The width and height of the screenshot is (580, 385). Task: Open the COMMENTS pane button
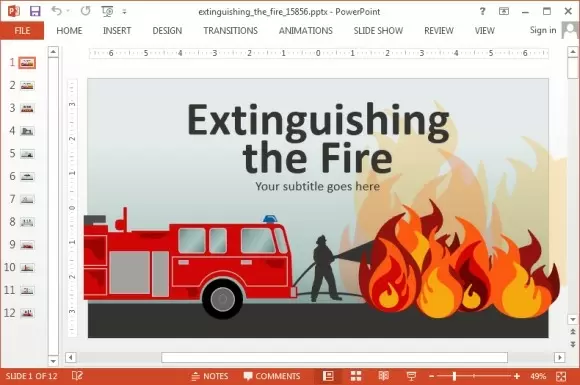(x=272, y=376)
